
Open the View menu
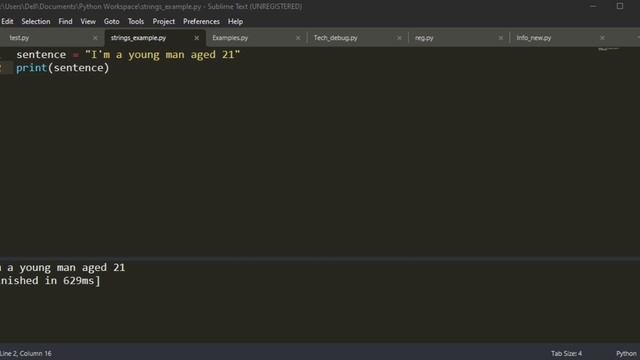pyautogui.click(x=88, y=21)
